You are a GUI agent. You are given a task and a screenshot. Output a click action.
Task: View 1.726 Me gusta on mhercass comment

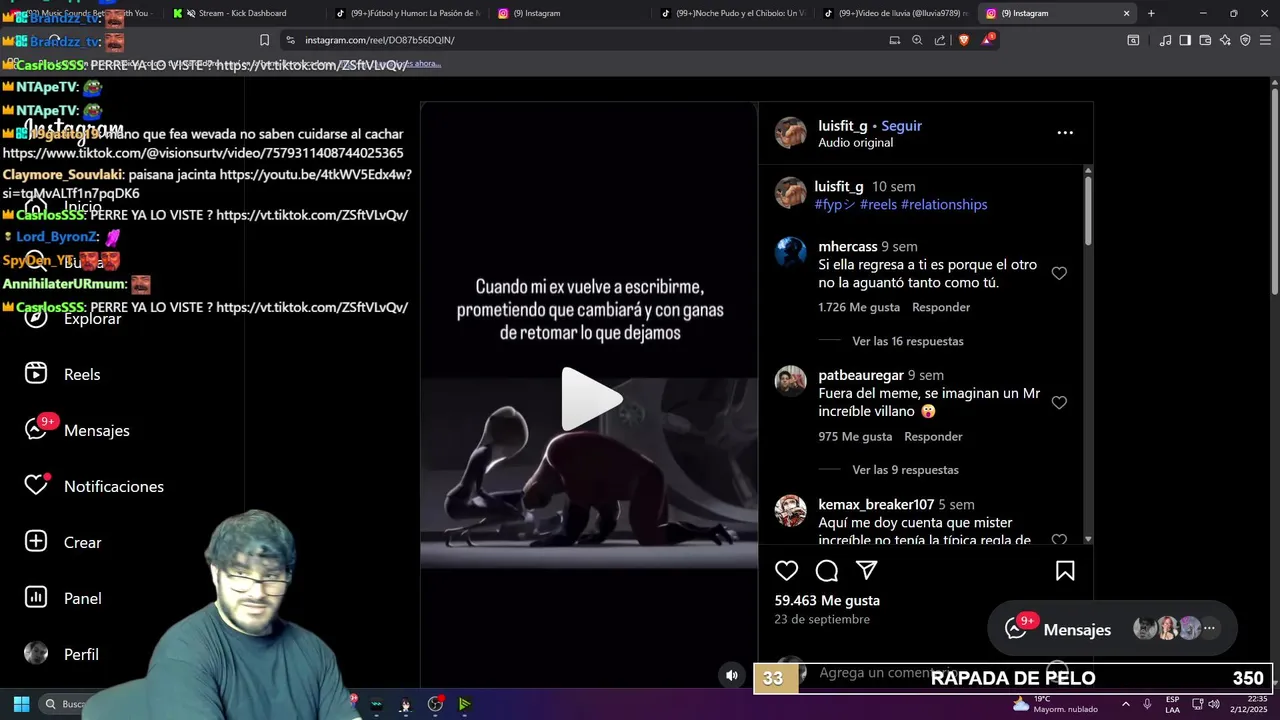pos(859,307)
